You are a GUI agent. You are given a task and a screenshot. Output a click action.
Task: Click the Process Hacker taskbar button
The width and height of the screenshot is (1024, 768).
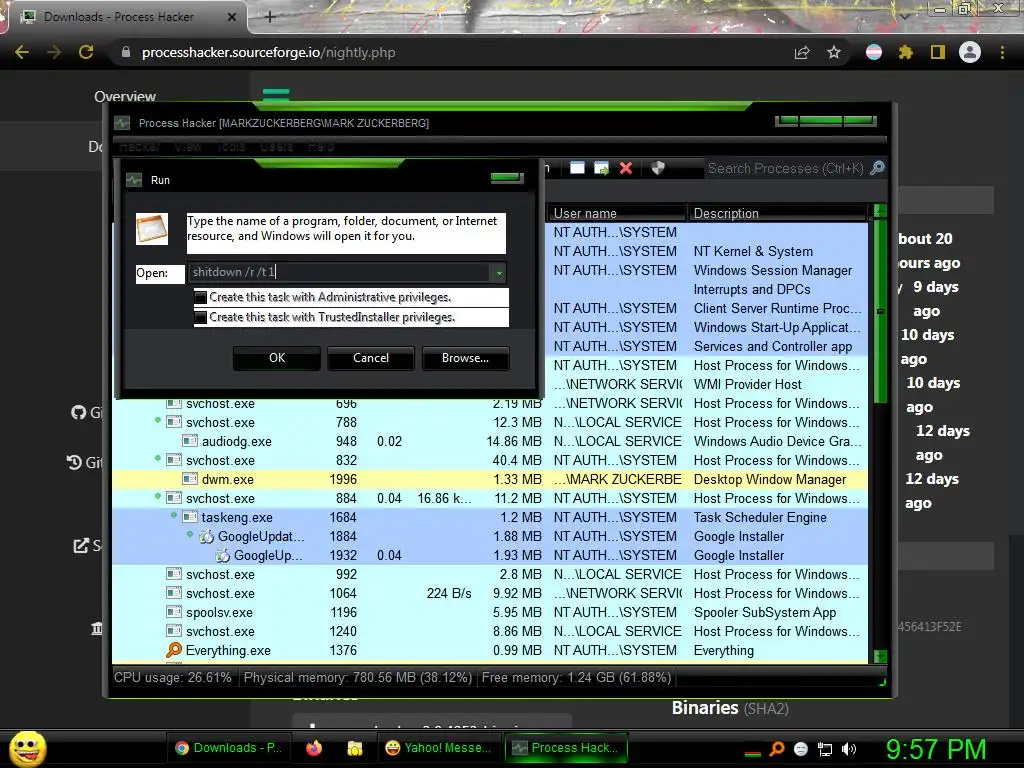coord(567,748)
